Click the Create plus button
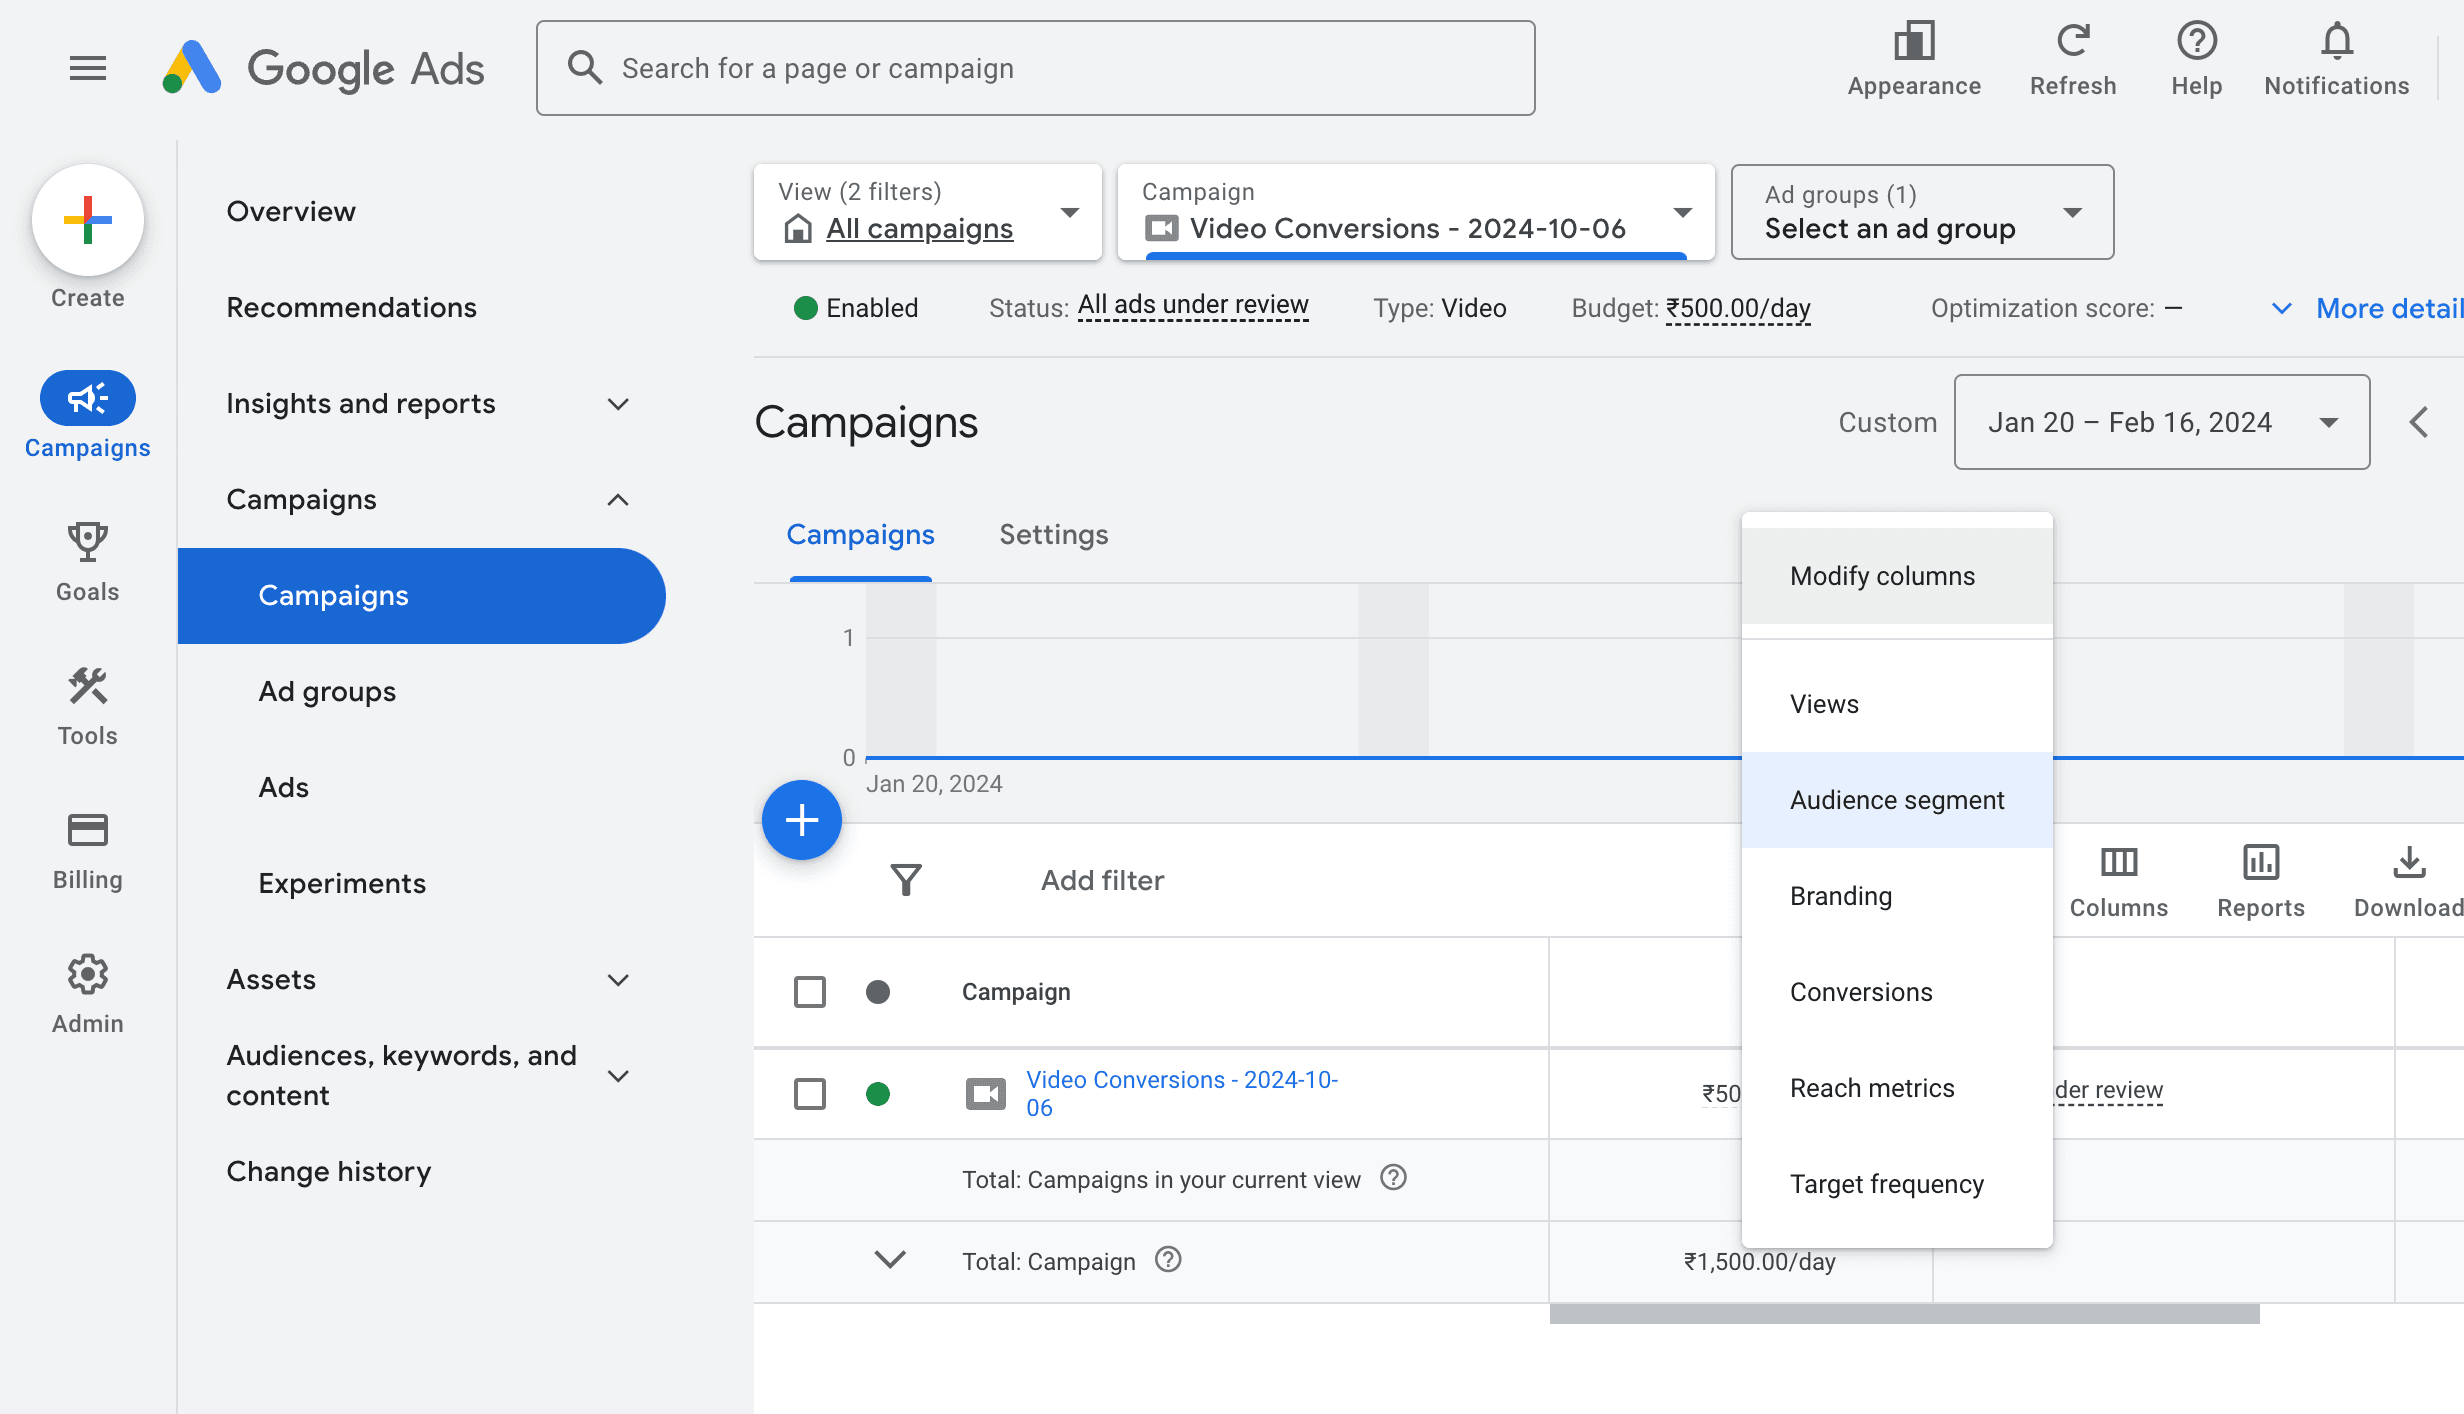Image resolution: width=2464 pixels, height=1414 pixels. coord(88,220)
